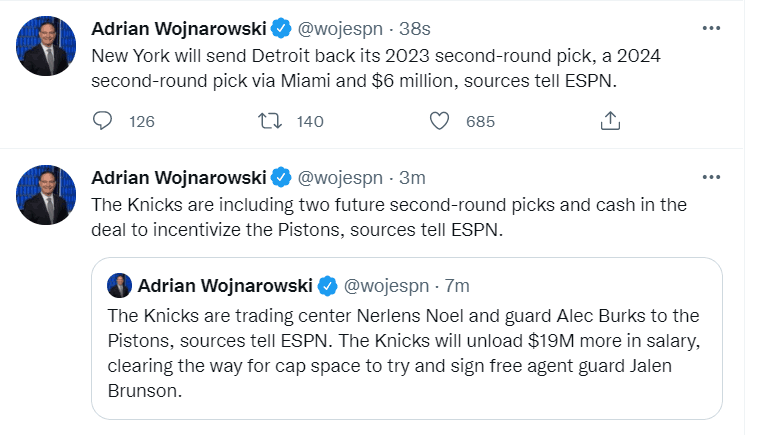The height and width of the screenshot is (435, 758).
Task: Open the profile picture on the 3m tweet
Action: click(46, 195)
